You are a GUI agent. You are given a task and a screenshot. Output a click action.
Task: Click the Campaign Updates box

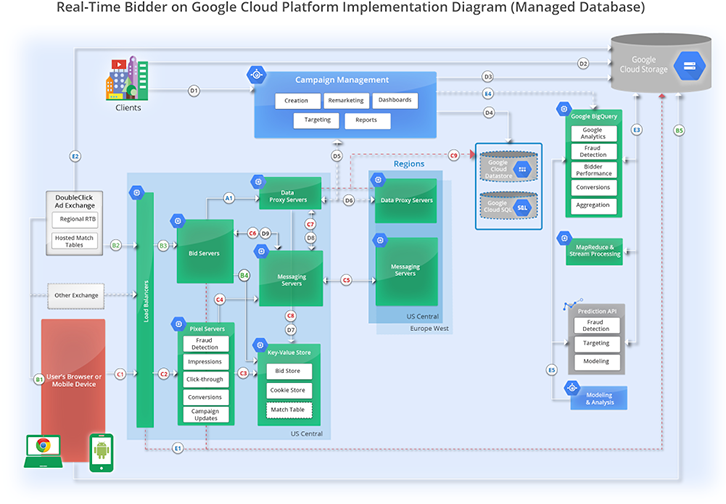coord(206,415)
